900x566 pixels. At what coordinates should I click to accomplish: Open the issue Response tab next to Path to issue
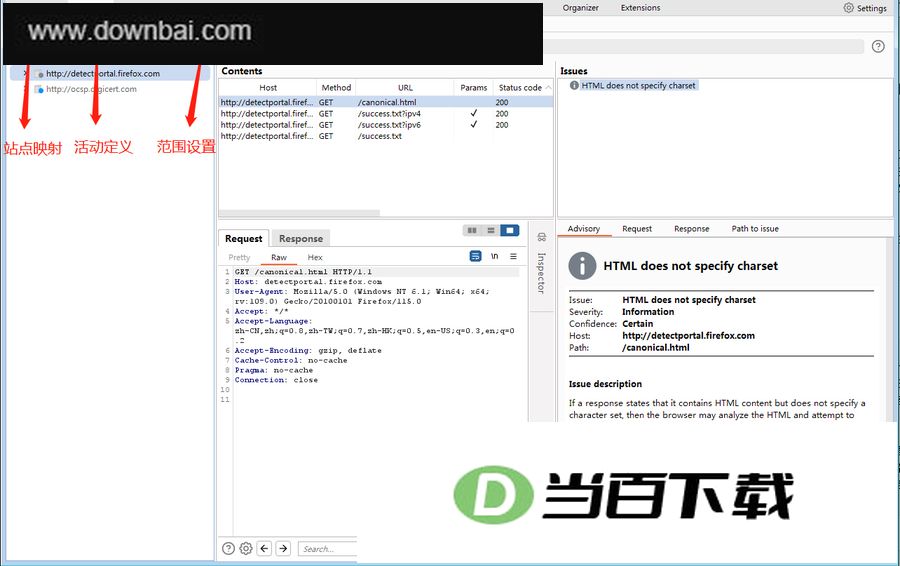click(x=692, y=228)
